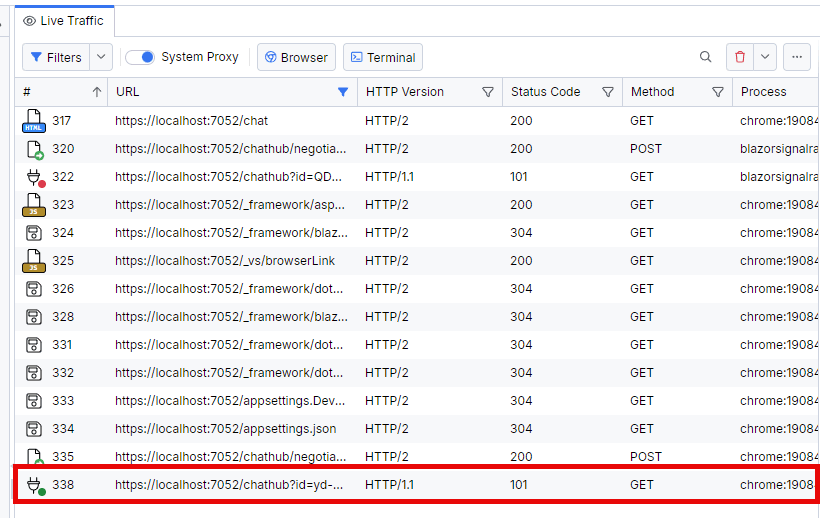The image size is (820, 518).
Task: Toggle the System Proxy switch
Action: click(140, 57)
